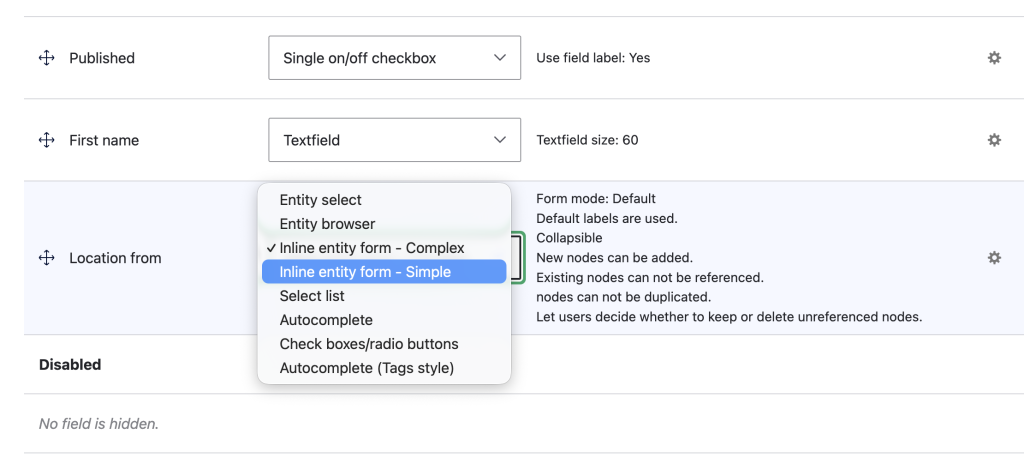Screen dimensions: 1024x470
Task: Click the Location from field label
Action: pos(115,258)
